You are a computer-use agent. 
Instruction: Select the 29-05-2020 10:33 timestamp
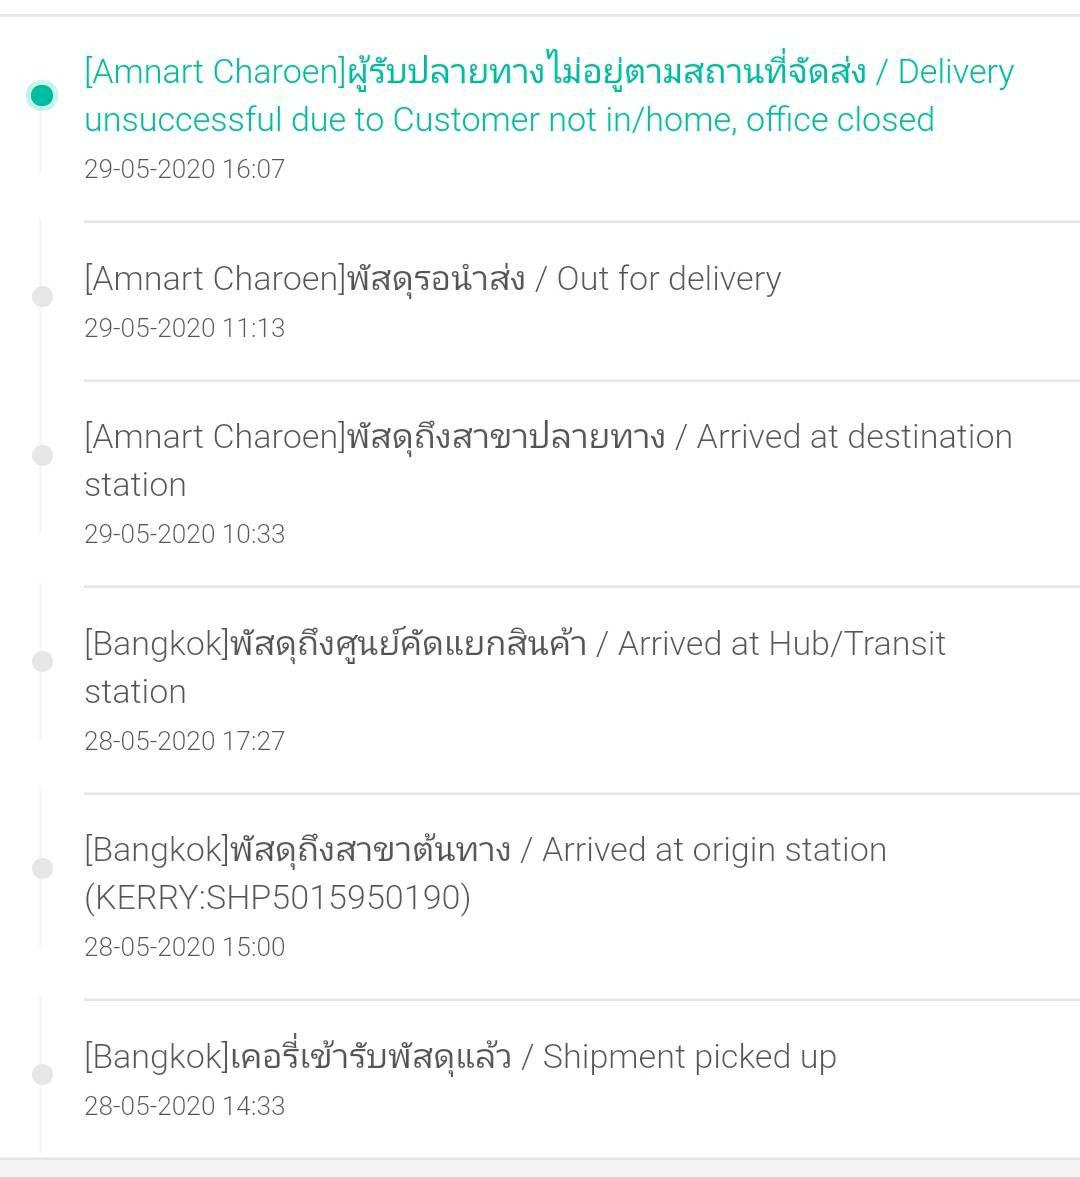185,534
